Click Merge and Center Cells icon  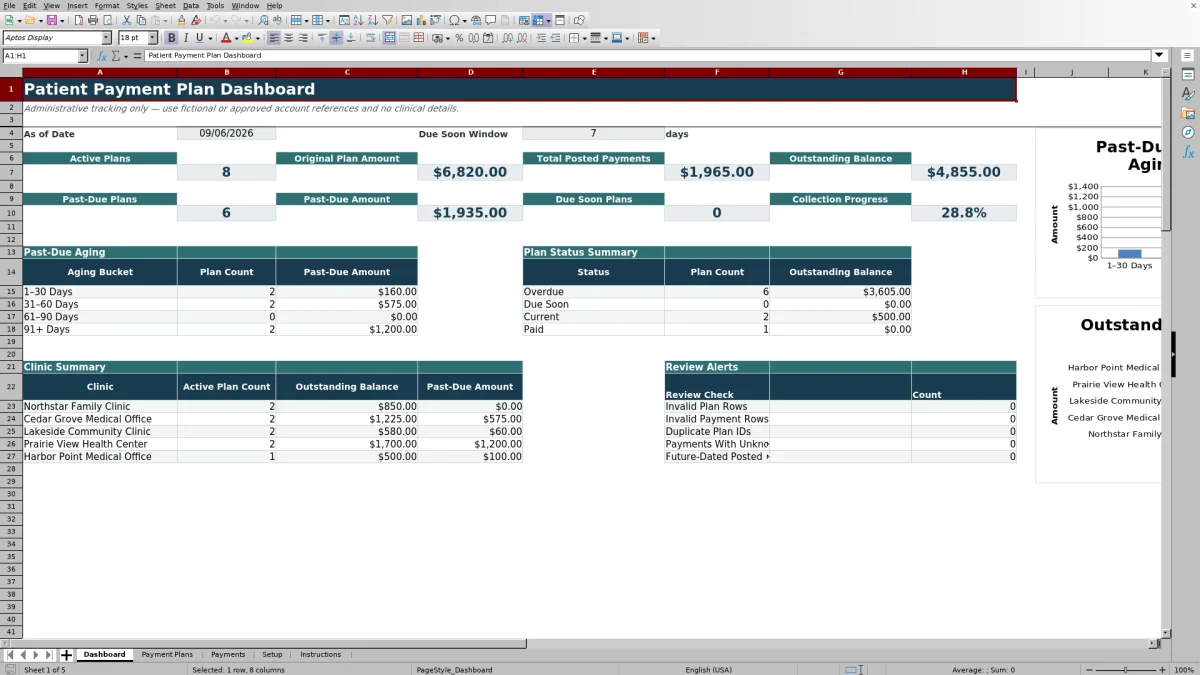click(x=390, y=38)
